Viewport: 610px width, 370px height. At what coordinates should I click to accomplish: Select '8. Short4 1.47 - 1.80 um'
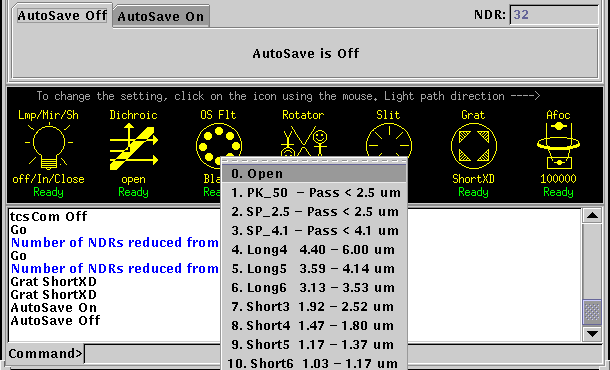tap(314, 325)
